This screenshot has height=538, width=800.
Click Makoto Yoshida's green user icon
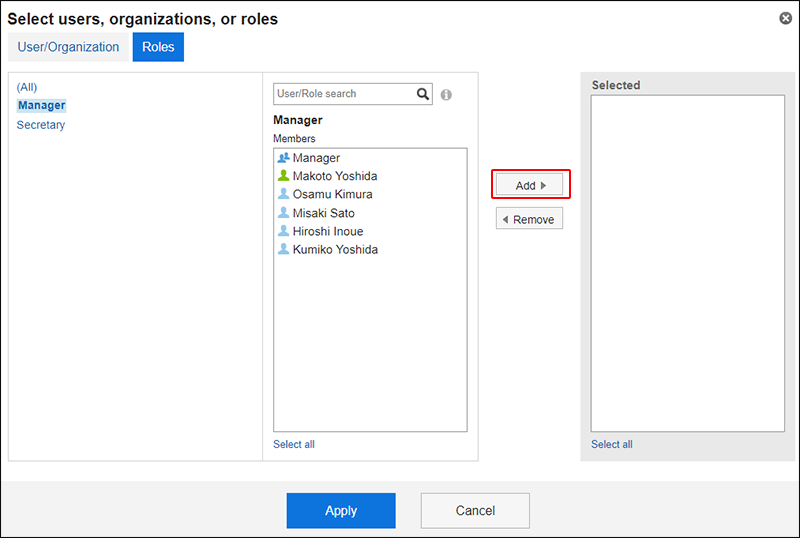pos(283,176)
